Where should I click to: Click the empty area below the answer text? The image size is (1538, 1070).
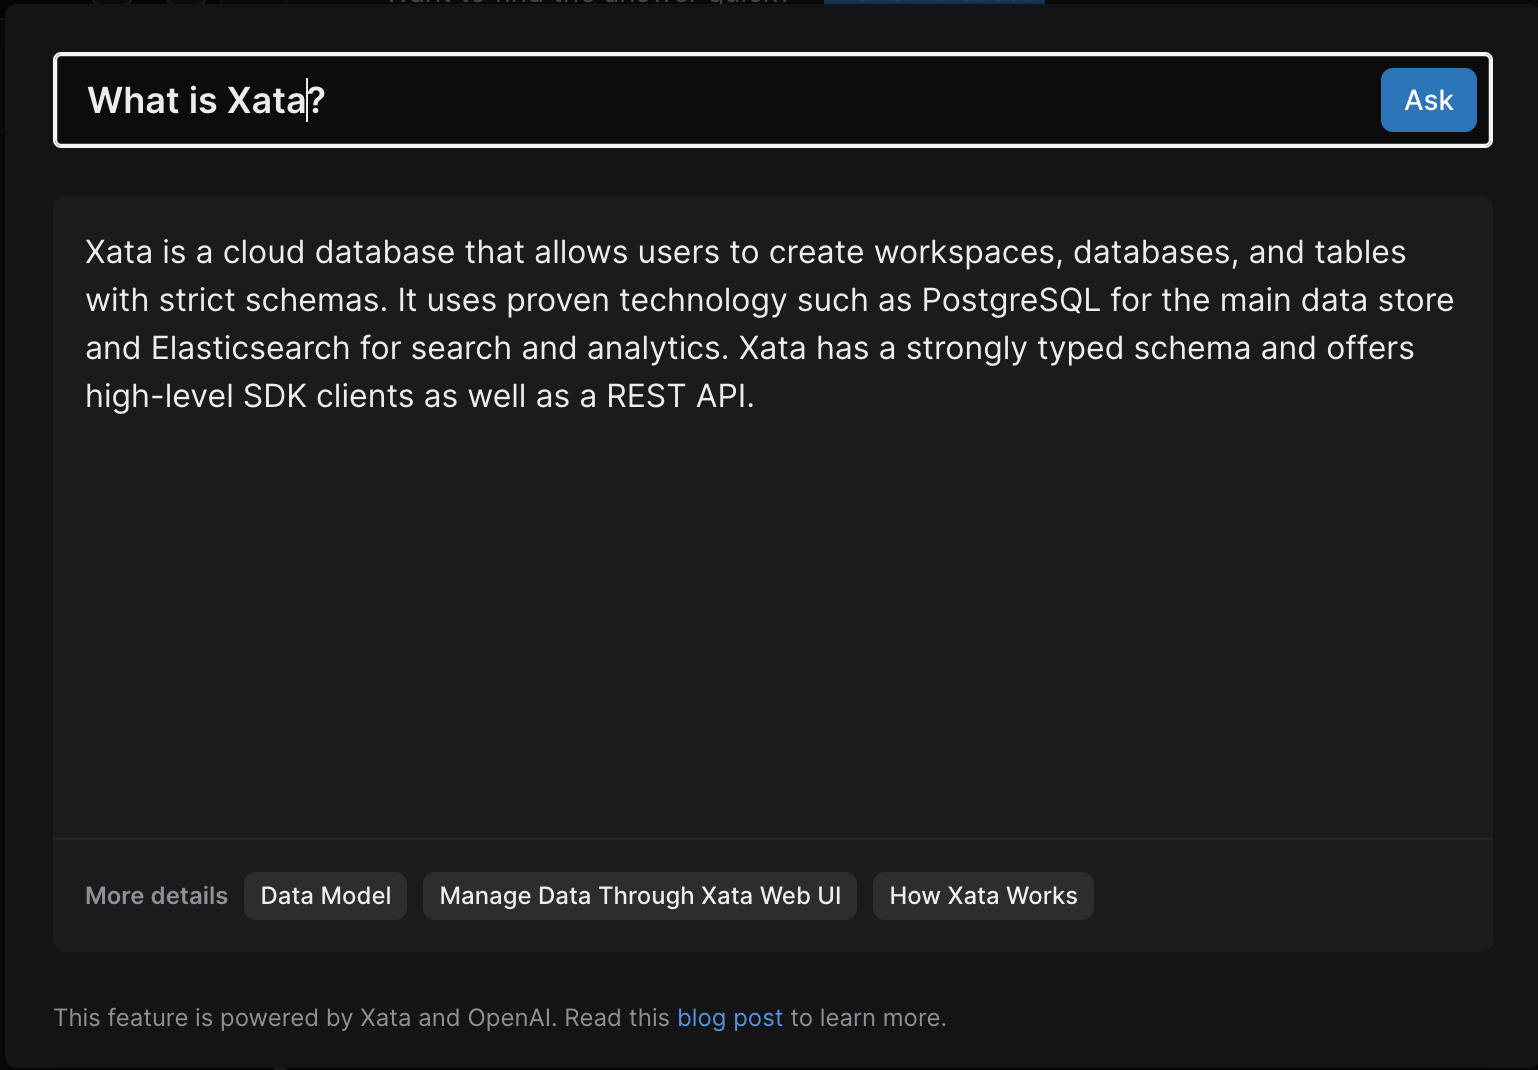770,620
